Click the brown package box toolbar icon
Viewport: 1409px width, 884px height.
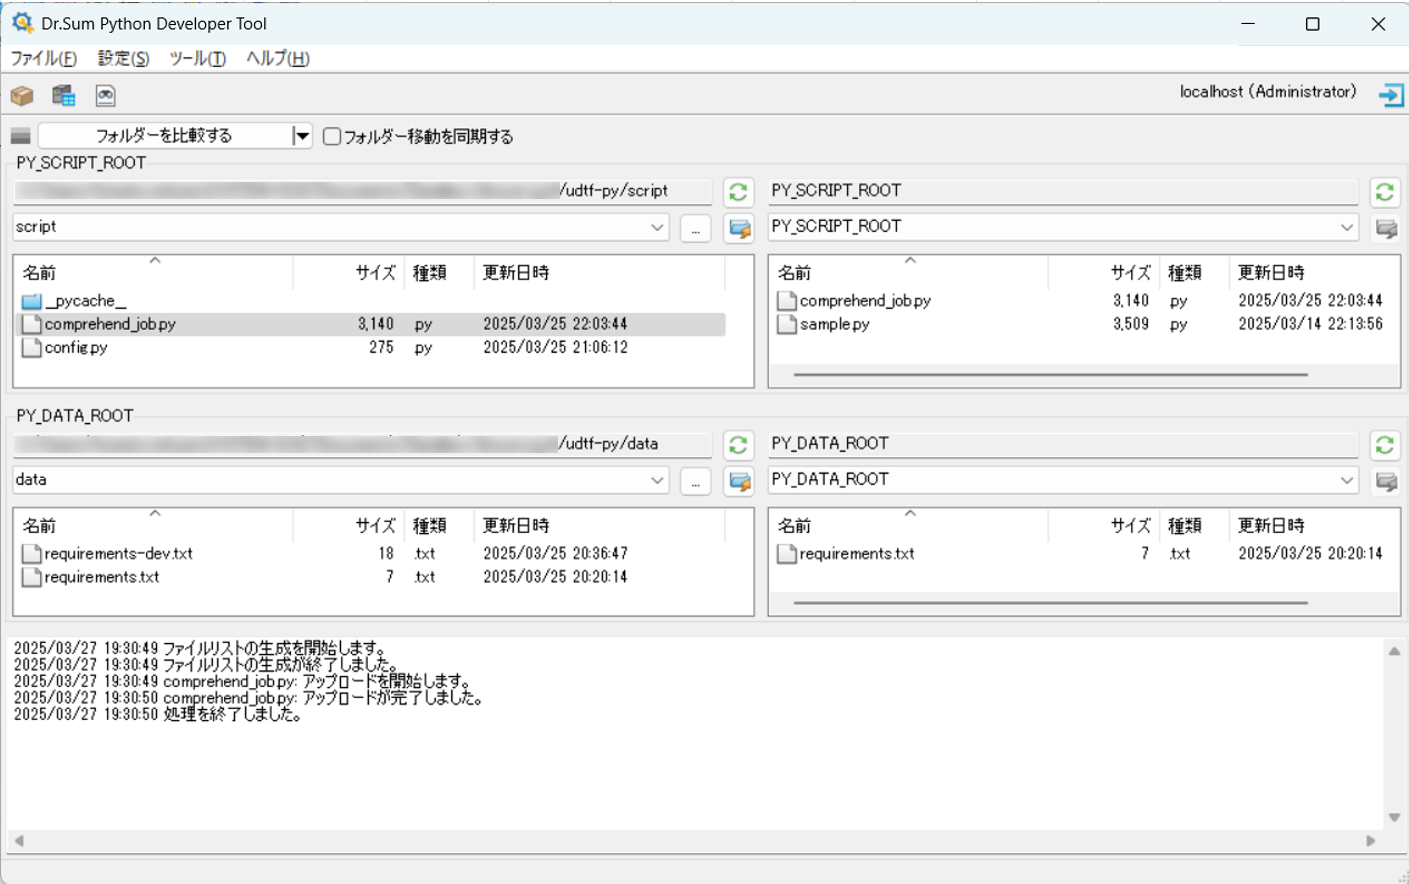pos(22,96)
